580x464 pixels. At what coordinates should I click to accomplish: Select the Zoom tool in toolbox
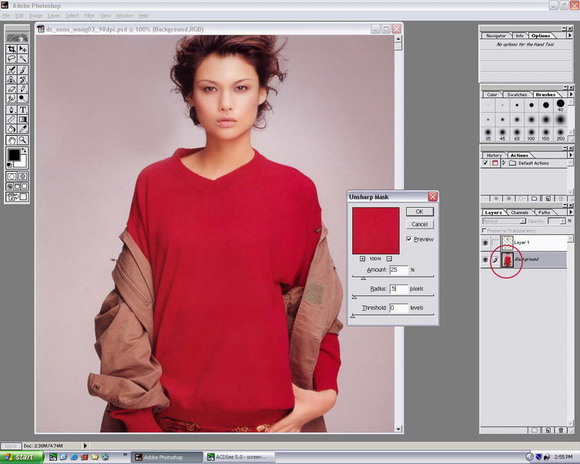(23, 140)
